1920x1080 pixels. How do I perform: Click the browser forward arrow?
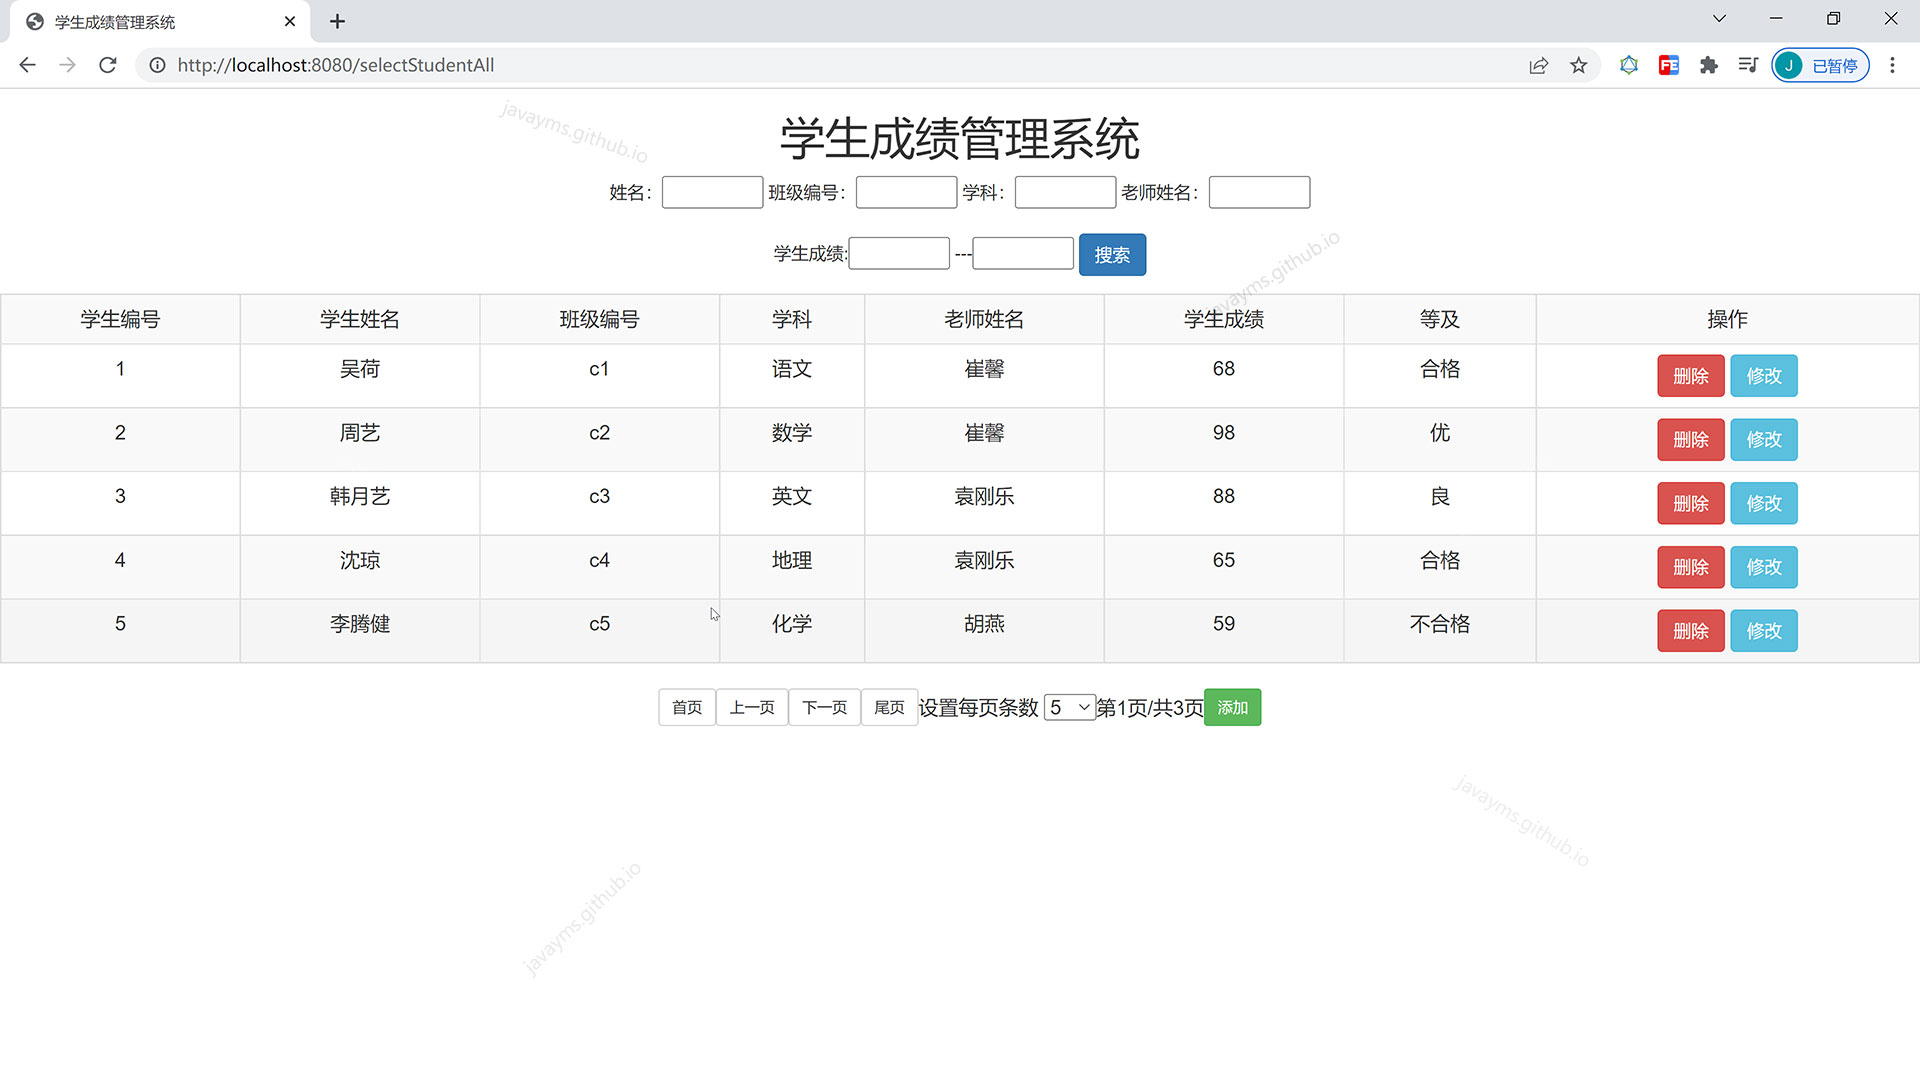tap(67, 65)
